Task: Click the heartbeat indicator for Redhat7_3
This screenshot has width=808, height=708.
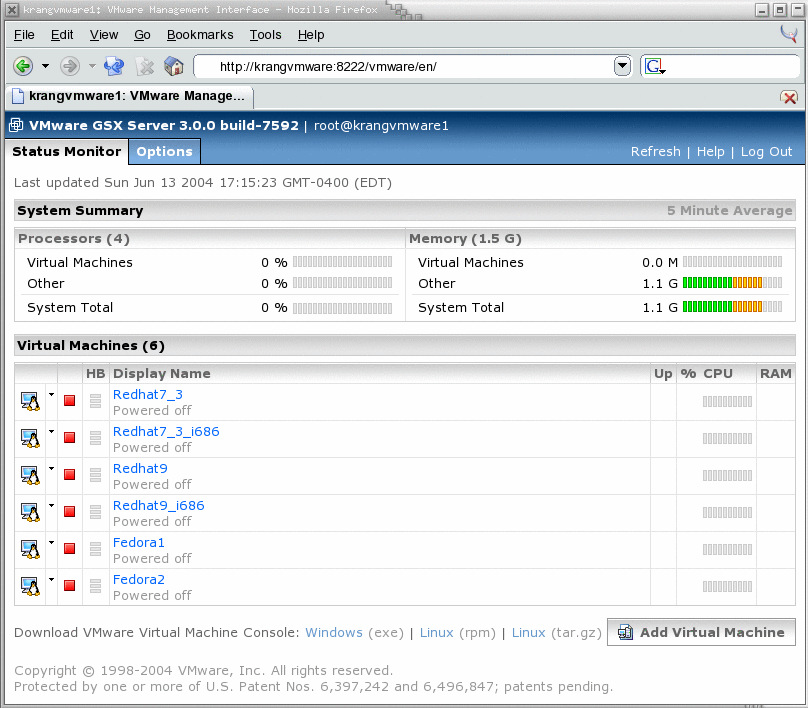Action: click(95, 401)
